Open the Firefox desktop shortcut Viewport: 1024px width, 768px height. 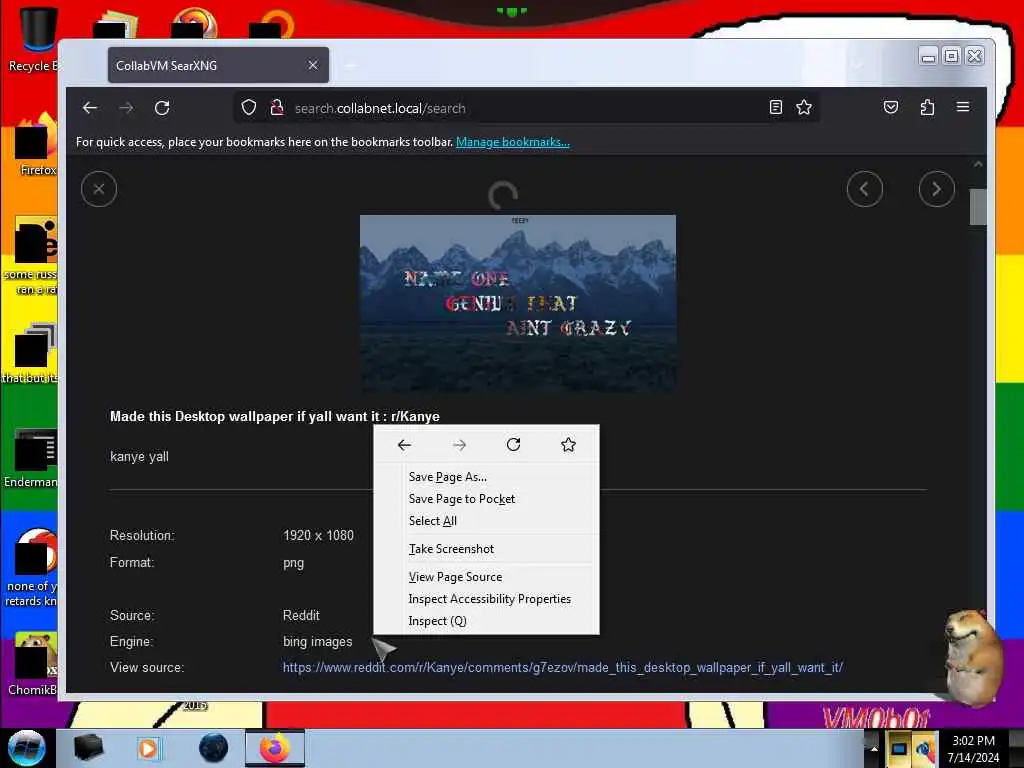[x=37, y=145]
